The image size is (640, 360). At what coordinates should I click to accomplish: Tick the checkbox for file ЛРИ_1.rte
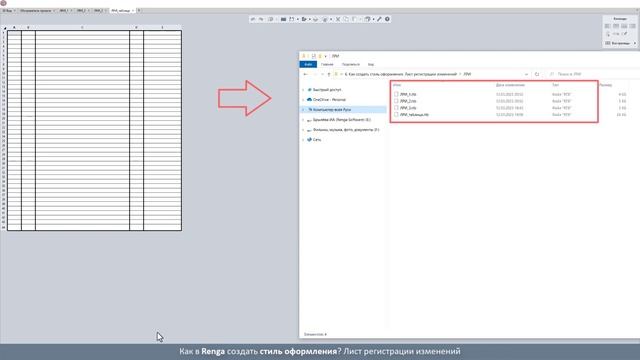click(396, 94)
